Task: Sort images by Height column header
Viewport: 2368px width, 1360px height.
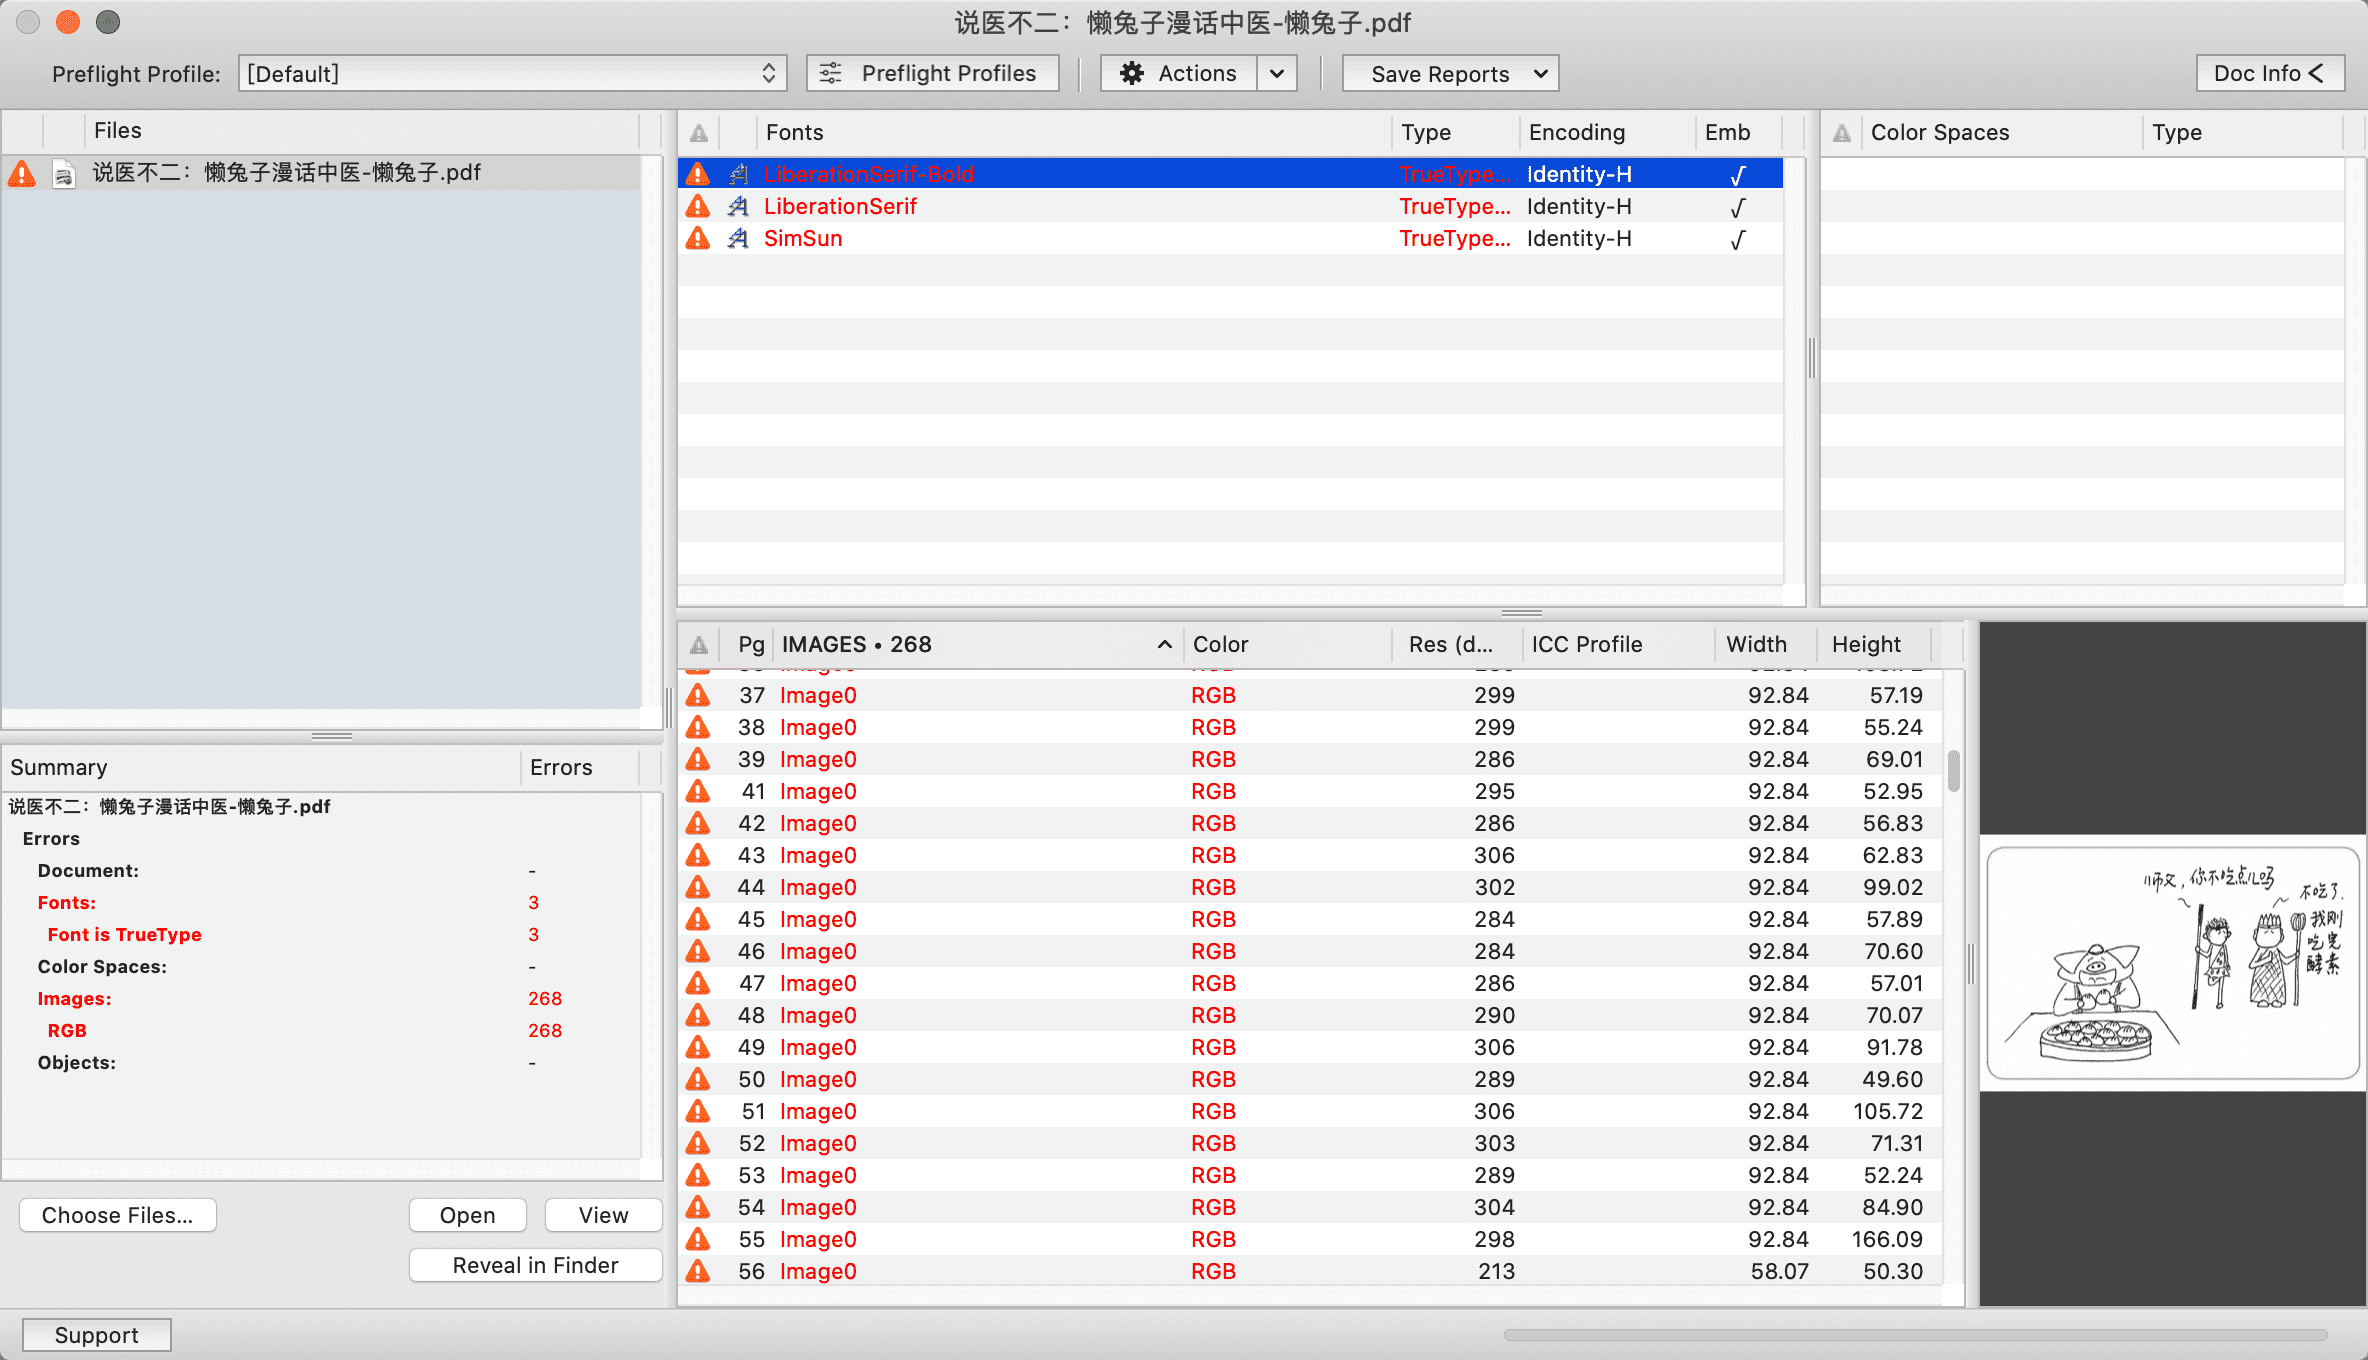Action: click(1876, 645)
